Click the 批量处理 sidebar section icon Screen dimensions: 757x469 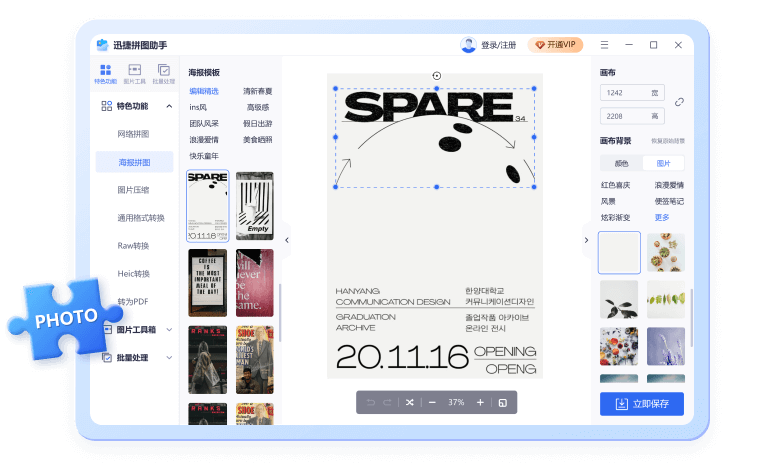pos(107,357)
